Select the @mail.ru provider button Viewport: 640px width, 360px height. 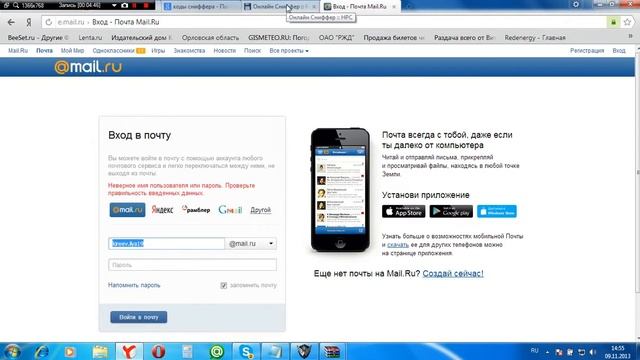pyautogui.click(x=127, y=210)
